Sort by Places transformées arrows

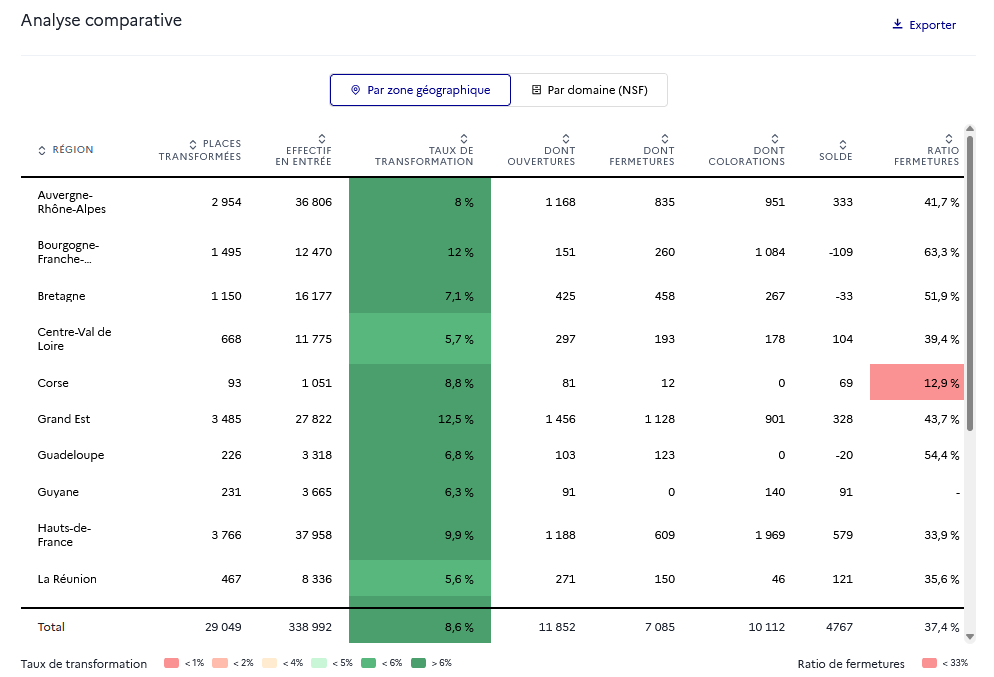[193, 145]
